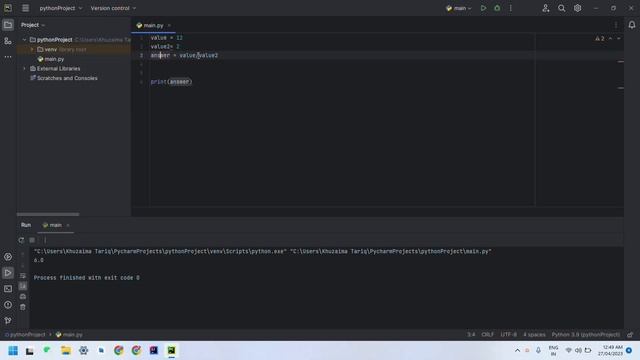Open the main run configuration dropdown
This screenshot has width=640, height=360.
tap(459, 8)
